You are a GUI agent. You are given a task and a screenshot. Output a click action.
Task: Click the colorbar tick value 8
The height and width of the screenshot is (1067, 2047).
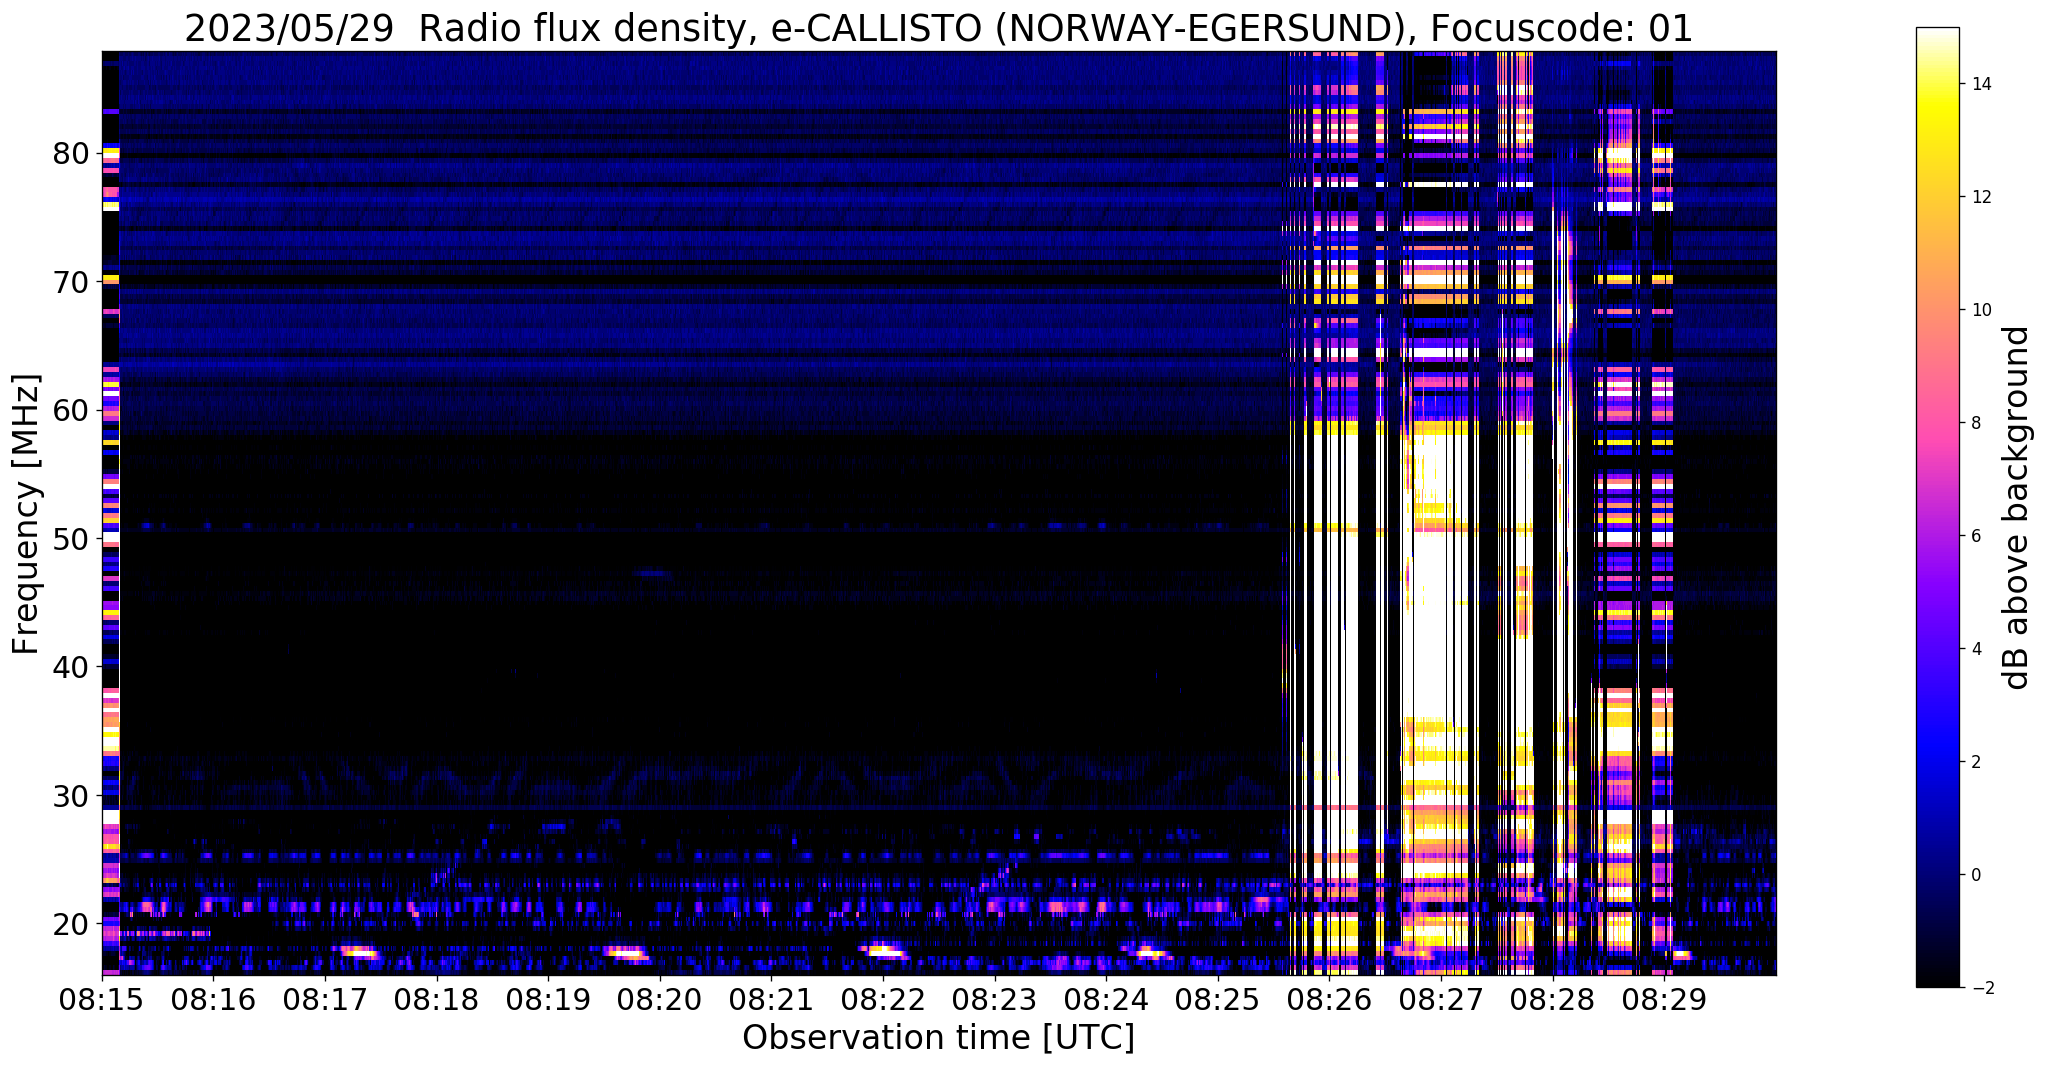pos(1976,423)
